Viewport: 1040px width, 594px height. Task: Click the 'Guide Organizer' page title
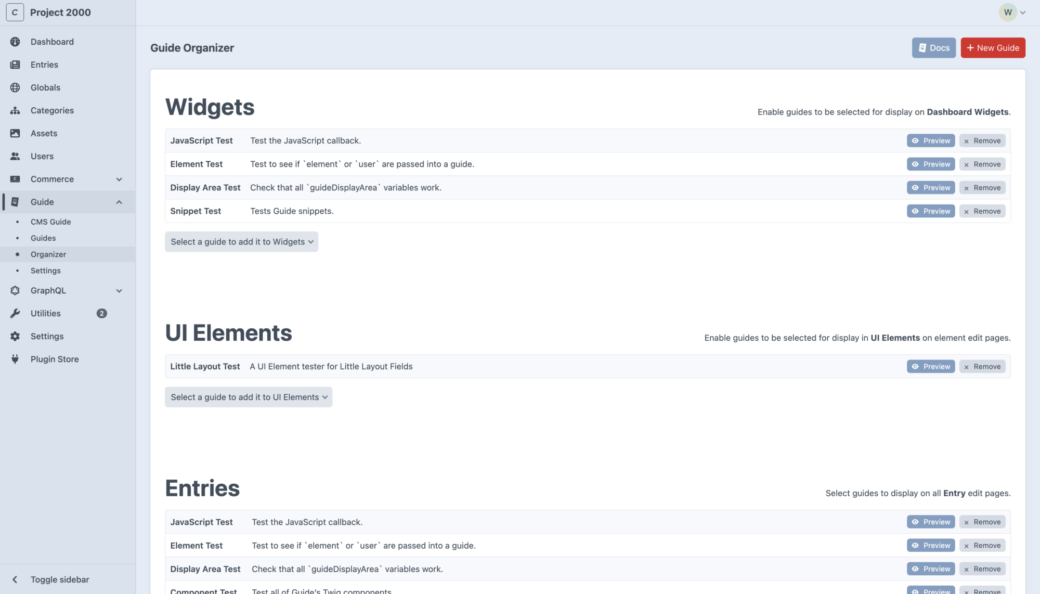[x=192, y=48]
